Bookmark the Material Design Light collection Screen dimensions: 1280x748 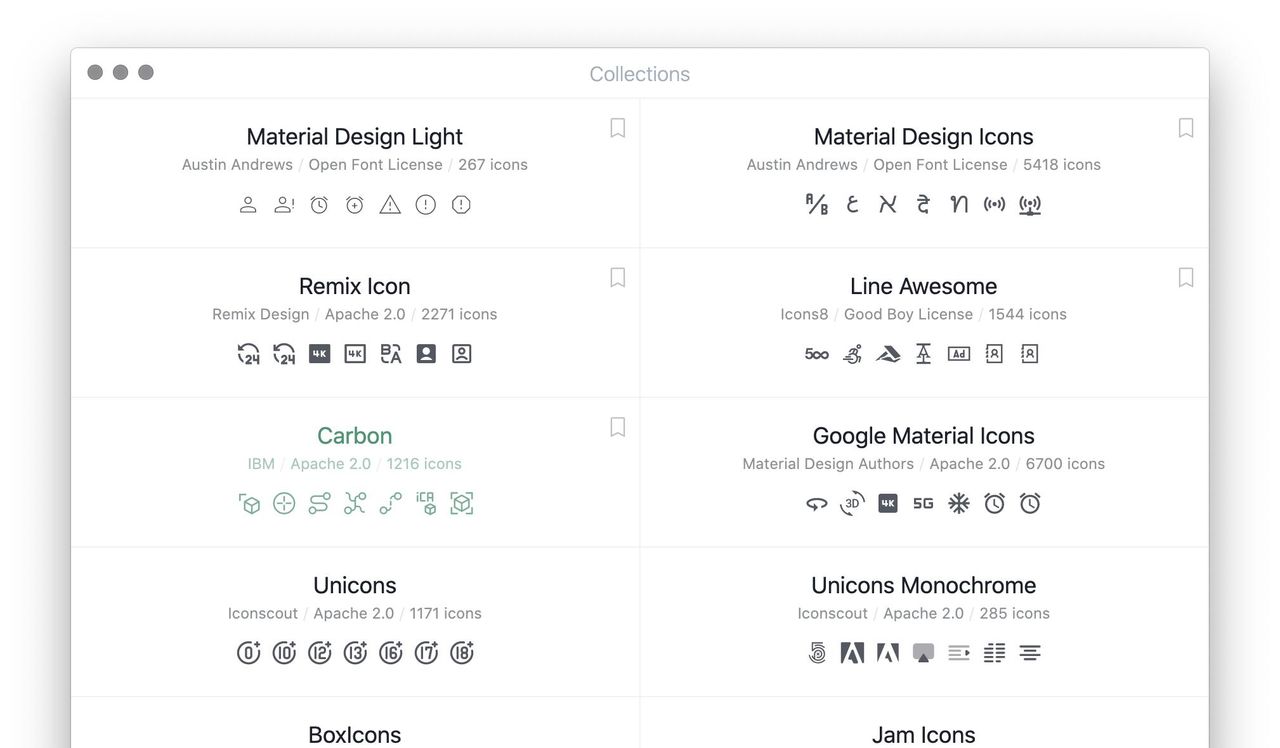click(x=618, y=128)
